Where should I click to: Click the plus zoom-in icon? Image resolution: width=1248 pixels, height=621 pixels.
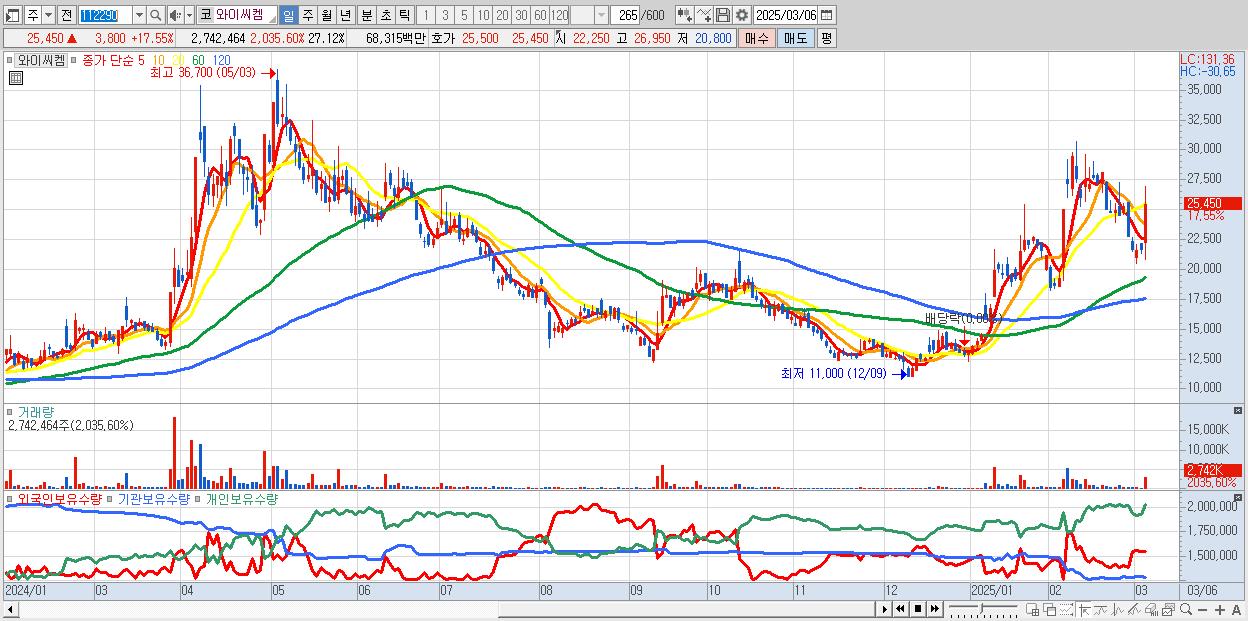coord(1220,609)
